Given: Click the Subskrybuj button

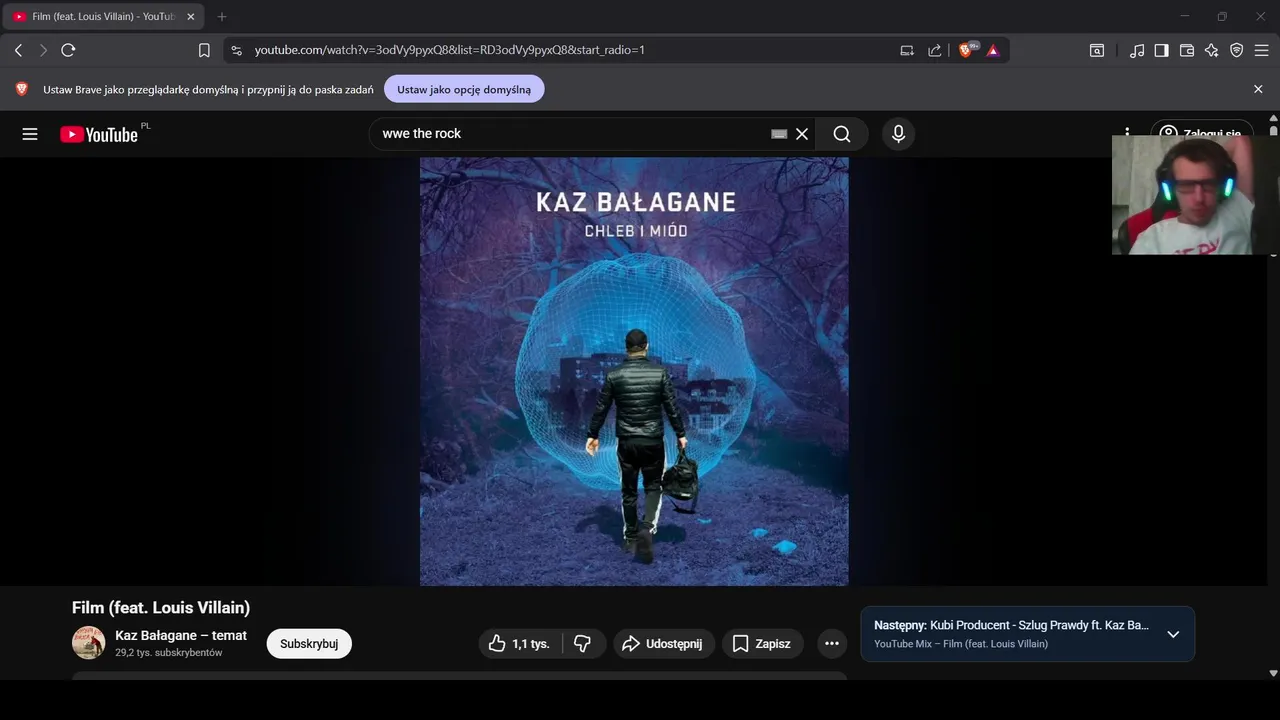Looking at the screenshot, I should (309, 644).
